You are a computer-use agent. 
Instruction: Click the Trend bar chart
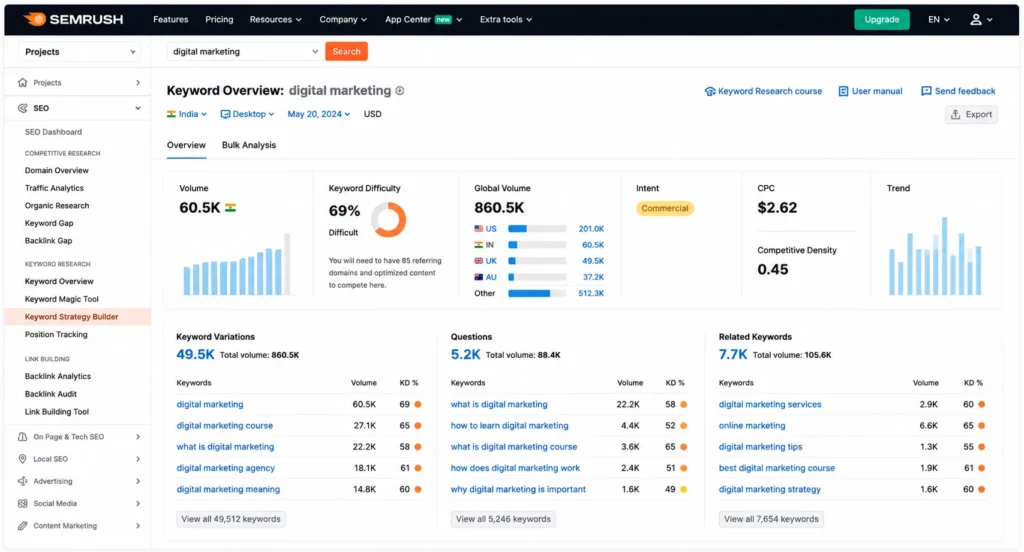[935, 256]
